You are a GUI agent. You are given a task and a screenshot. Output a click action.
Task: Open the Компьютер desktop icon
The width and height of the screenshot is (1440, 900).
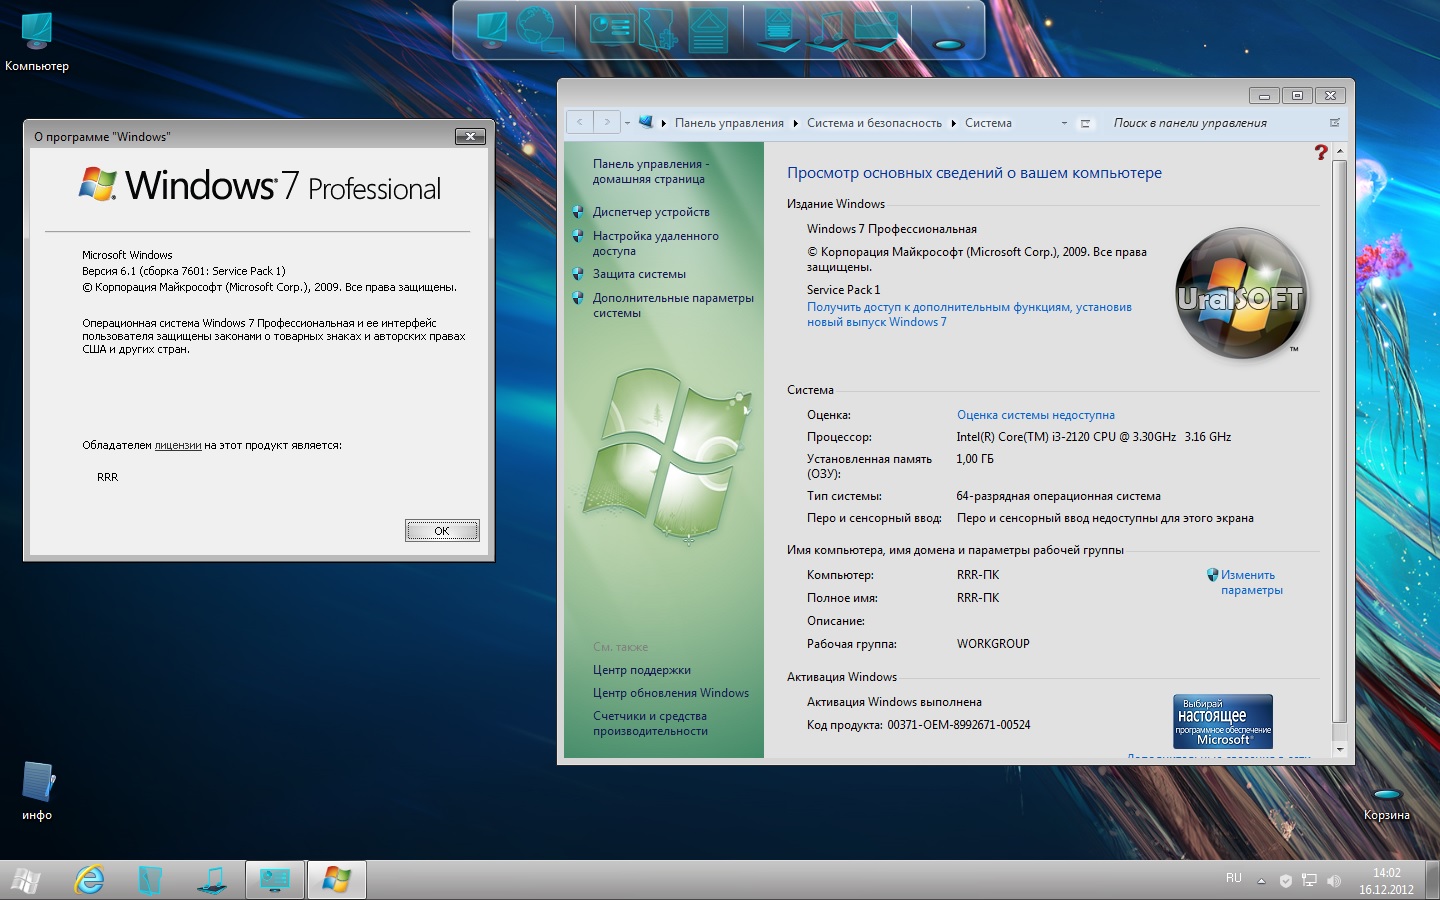click(37, 43)
